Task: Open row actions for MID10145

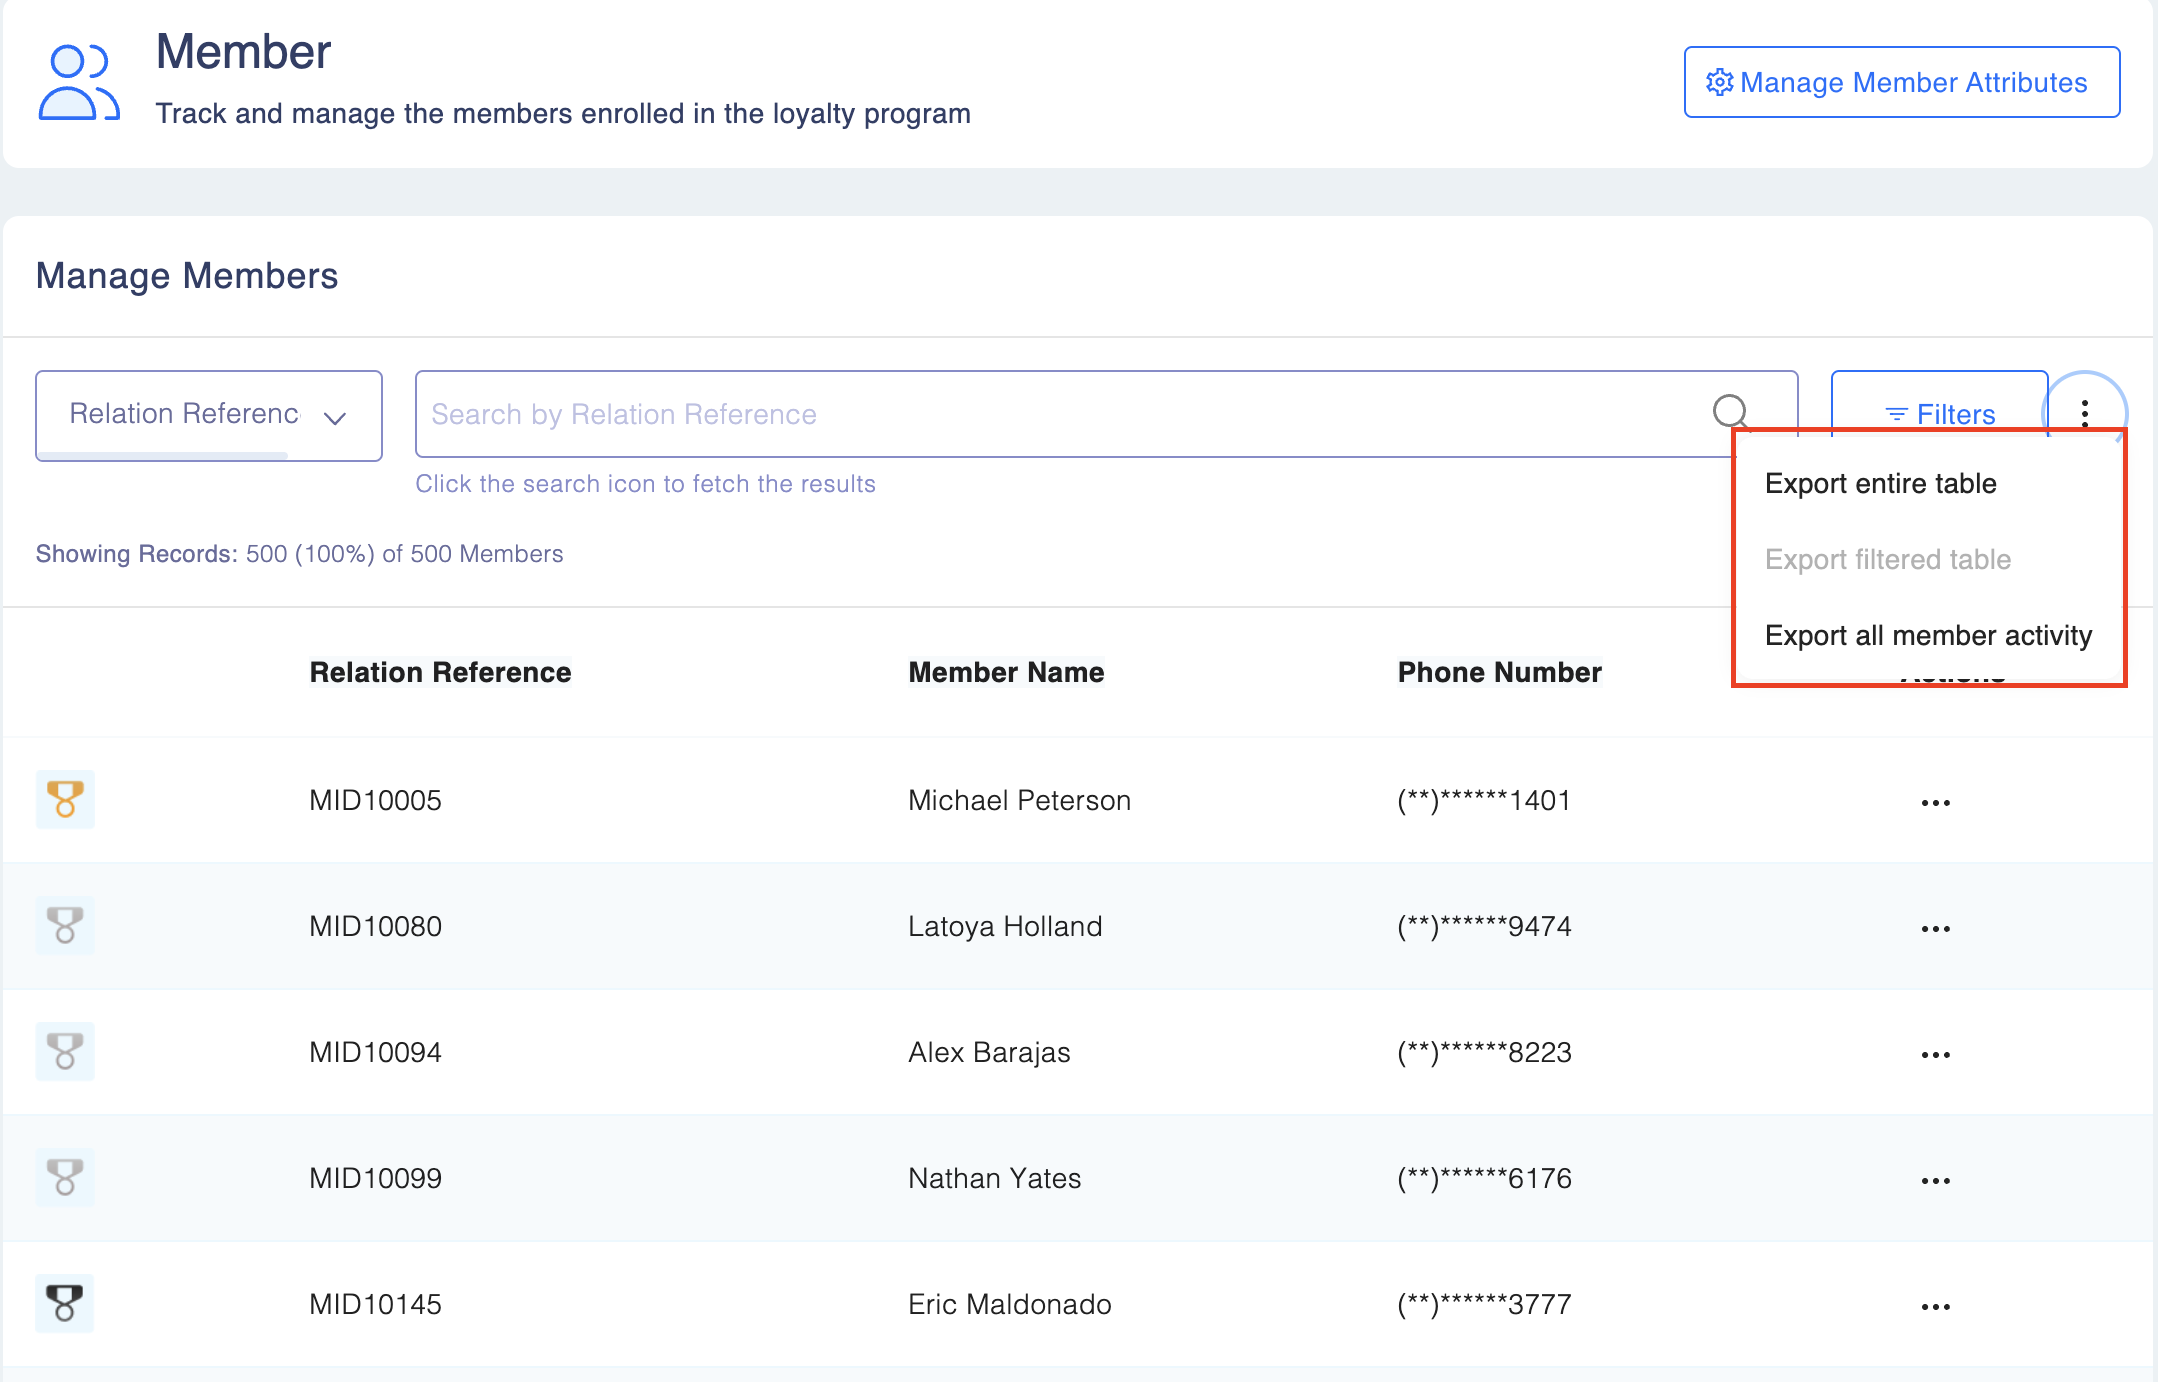Action: coord(1935,1306)
